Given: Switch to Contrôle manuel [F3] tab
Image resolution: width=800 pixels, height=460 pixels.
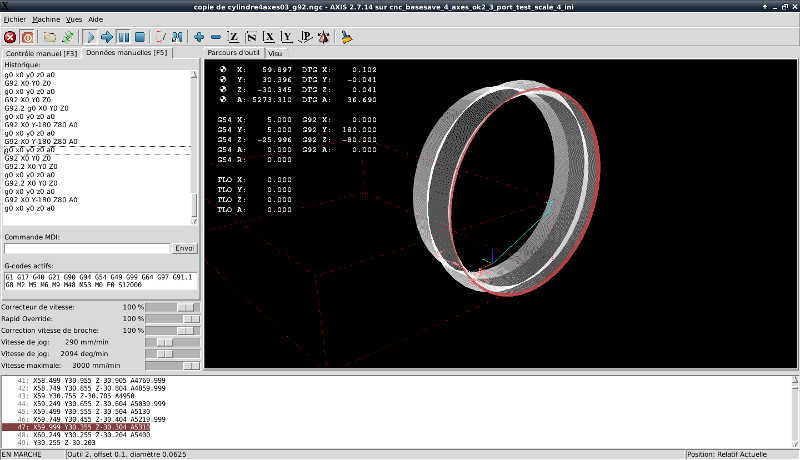Looking at the screenshot, I should 42,52.
